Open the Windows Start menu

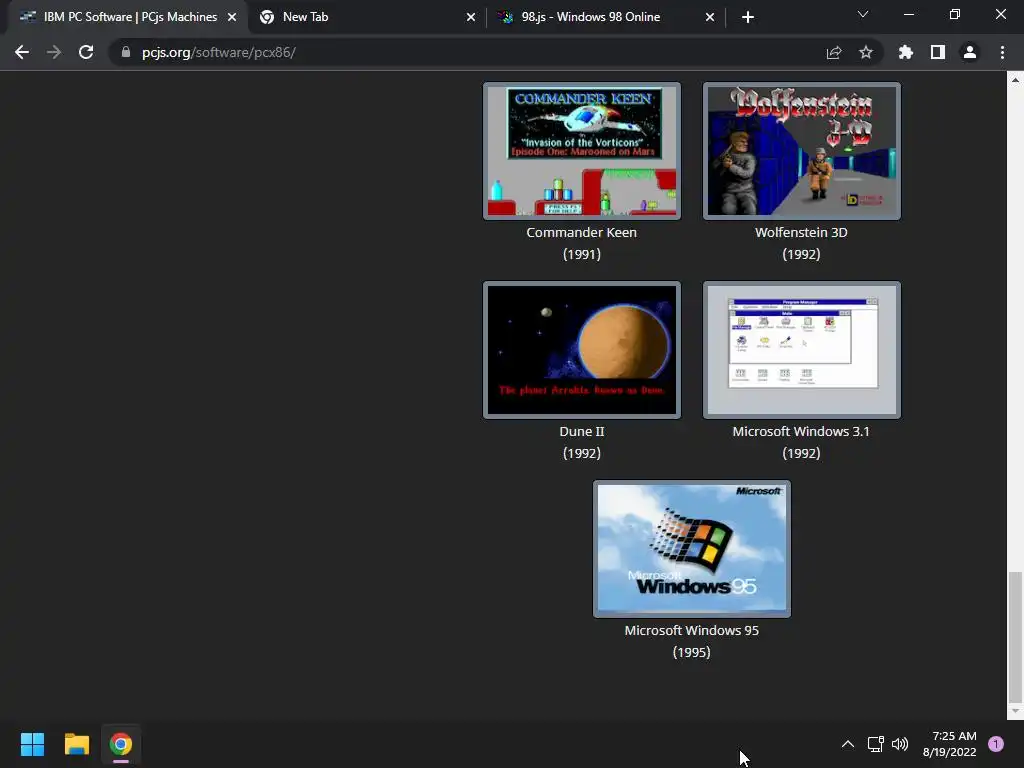tap(32, 744)
